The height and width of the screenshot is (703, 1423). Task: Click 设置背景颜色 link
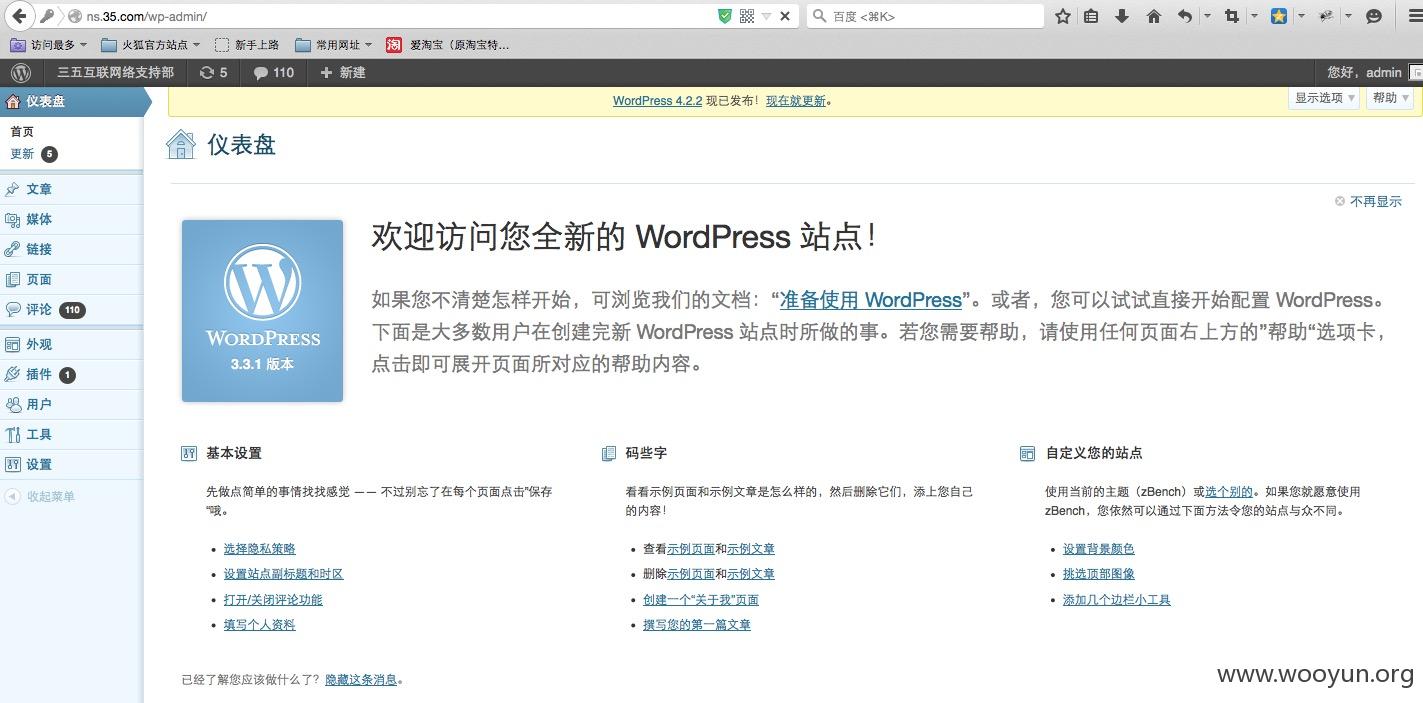point(1099,549)
